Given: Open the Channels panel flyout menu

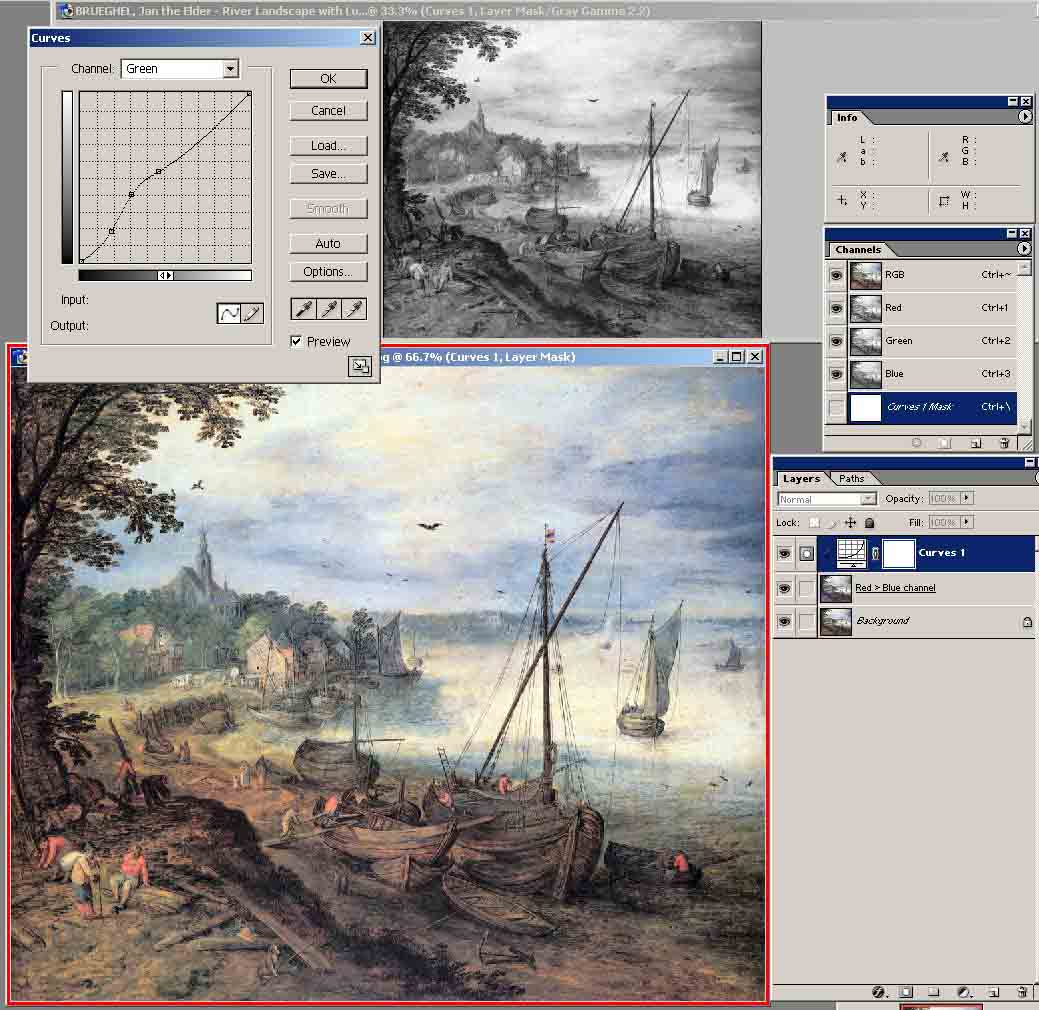Looking at the screenshot, I should tap(1024, 249).
